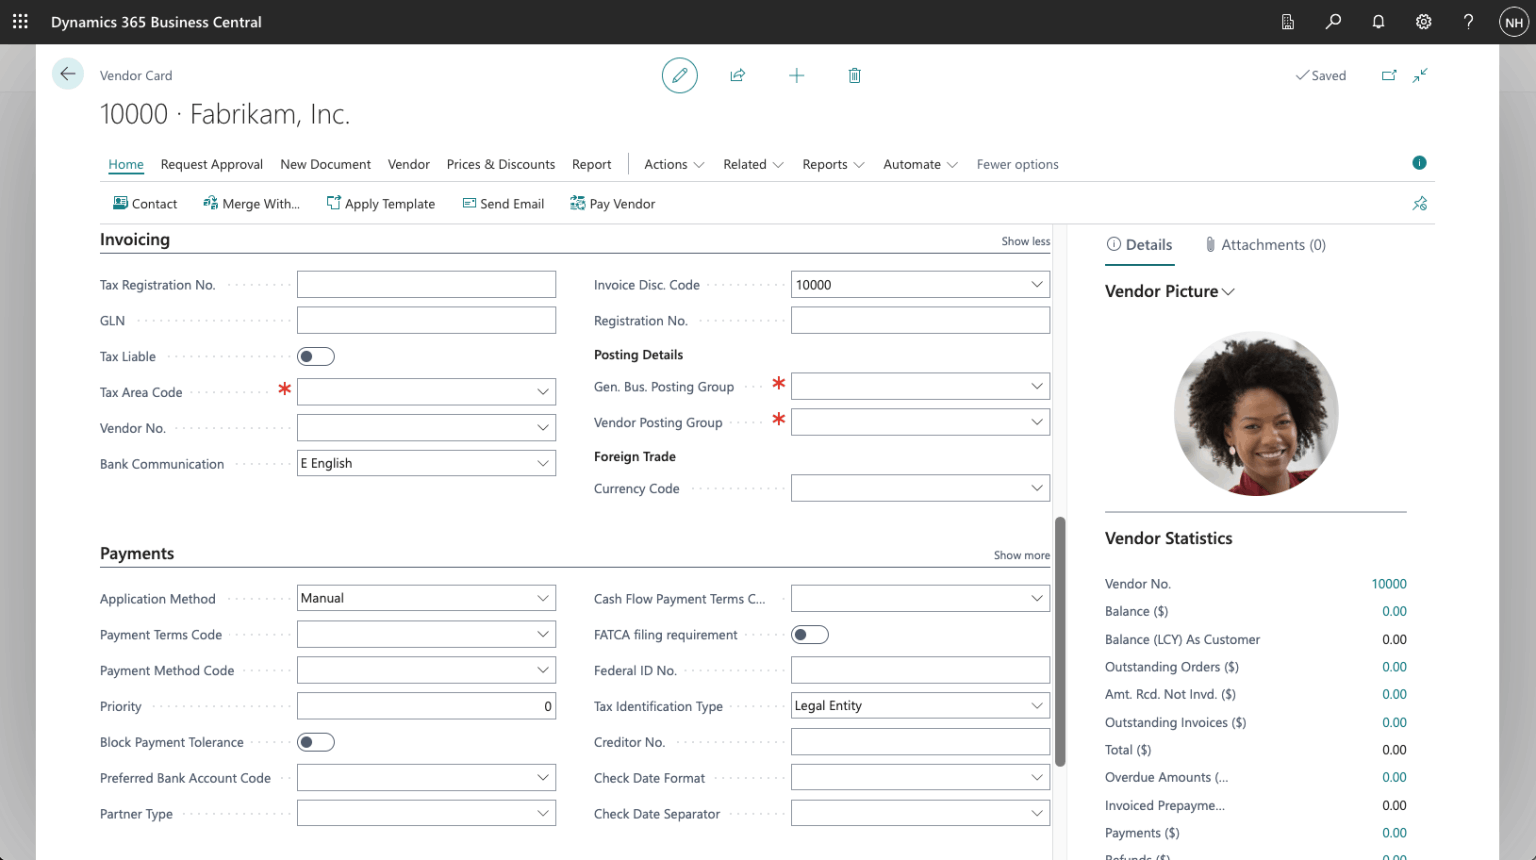This screenshot has height=860, width=1536.
Task: Open the Gen. Bus. Posting Group dropdown
Action: tap(1037, 386)
